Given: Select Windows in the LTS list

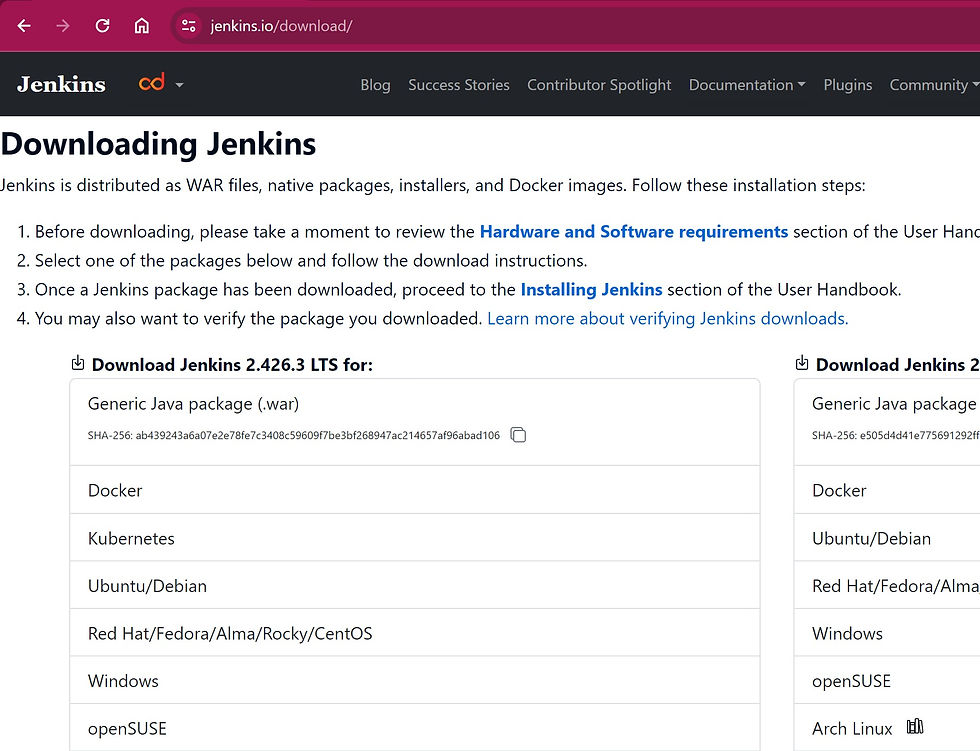Looking at the screenshot, I should pos(415,680).
